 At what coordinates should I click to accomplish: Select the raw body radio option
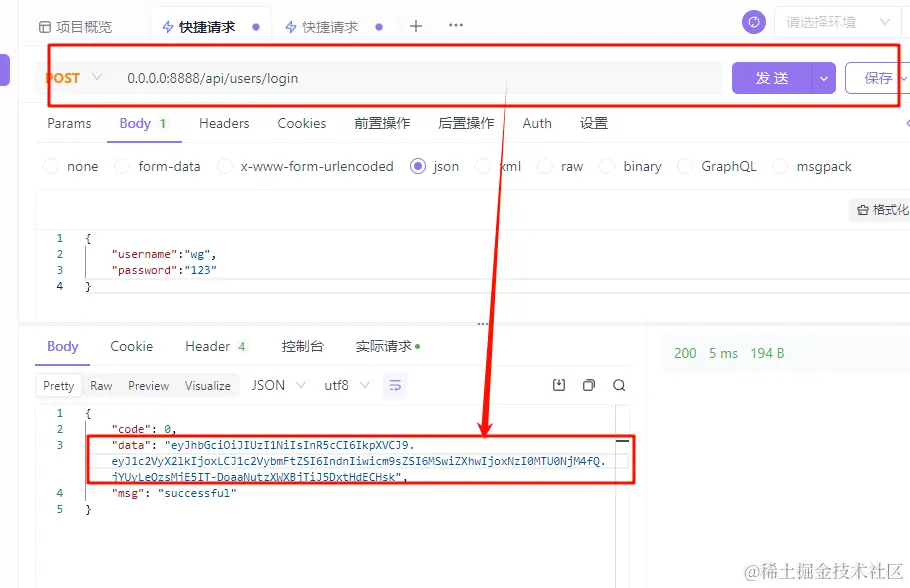(545, 167)
